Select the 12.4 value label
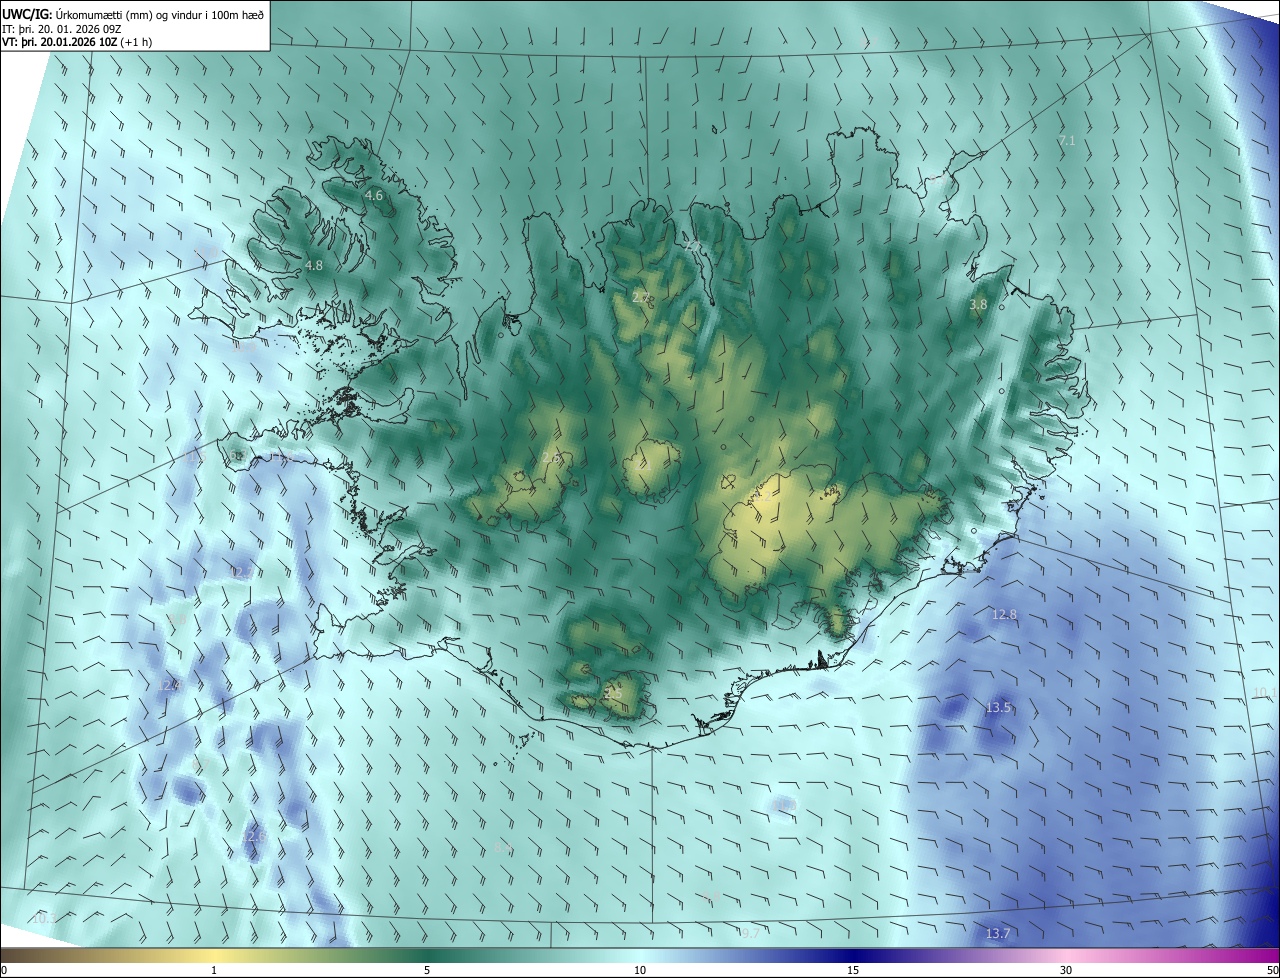1280x978 pixels. coord(169,686)
